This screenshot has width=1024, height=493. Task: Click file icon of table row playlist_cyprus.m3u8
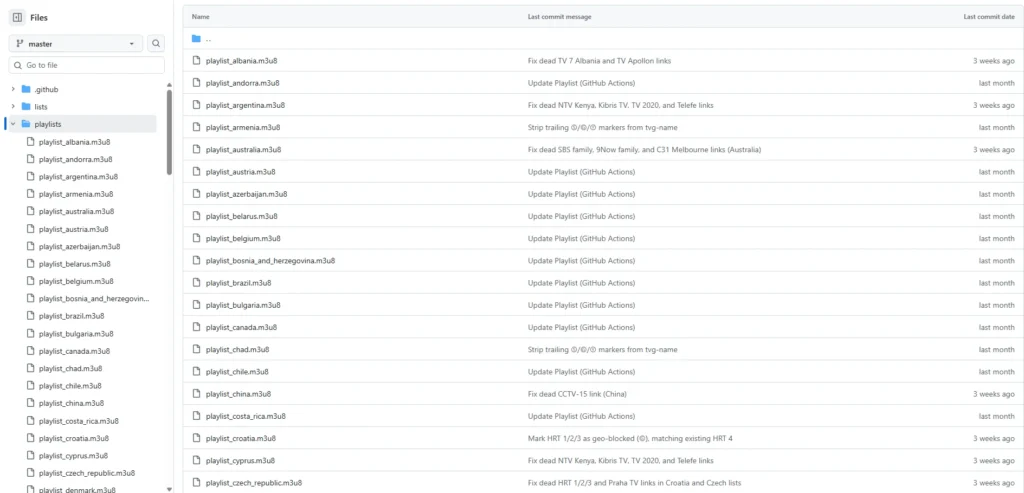pos(196,460)
